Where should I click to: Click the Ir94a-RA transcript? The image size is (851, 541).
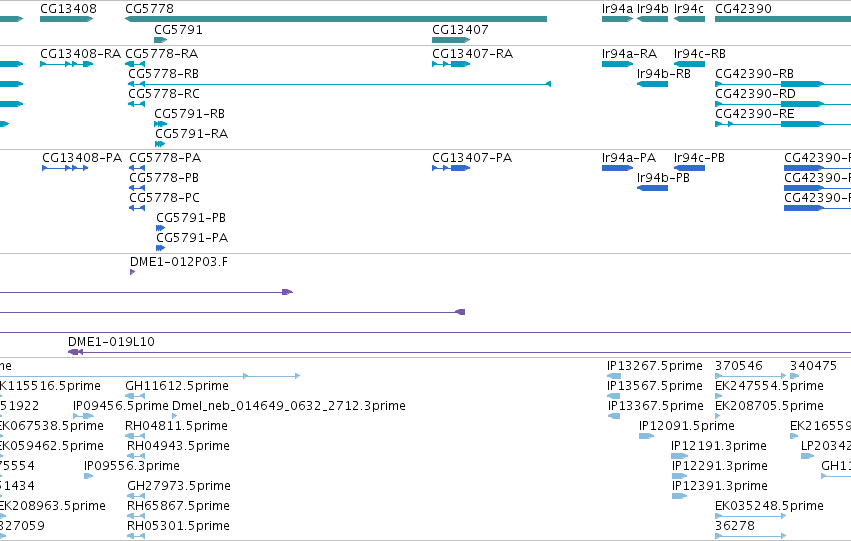tap(618, 64)
